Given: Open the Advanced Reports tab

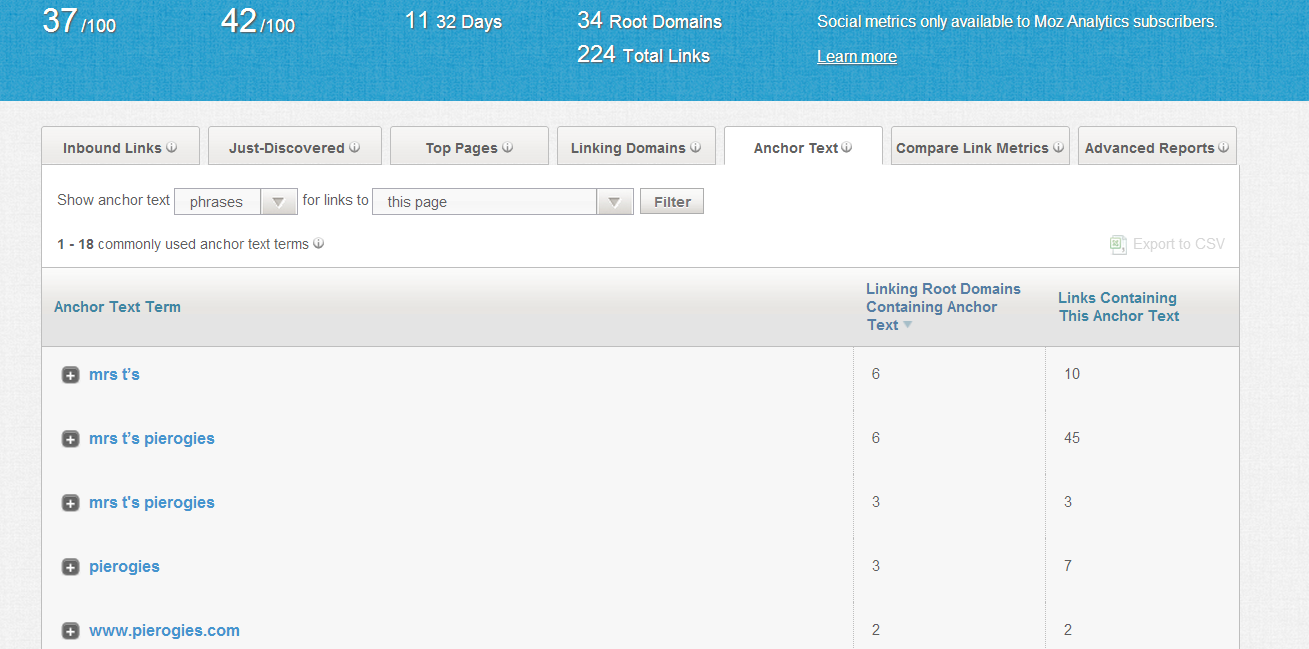Looking at the screenshot, I should (1157, 146).
